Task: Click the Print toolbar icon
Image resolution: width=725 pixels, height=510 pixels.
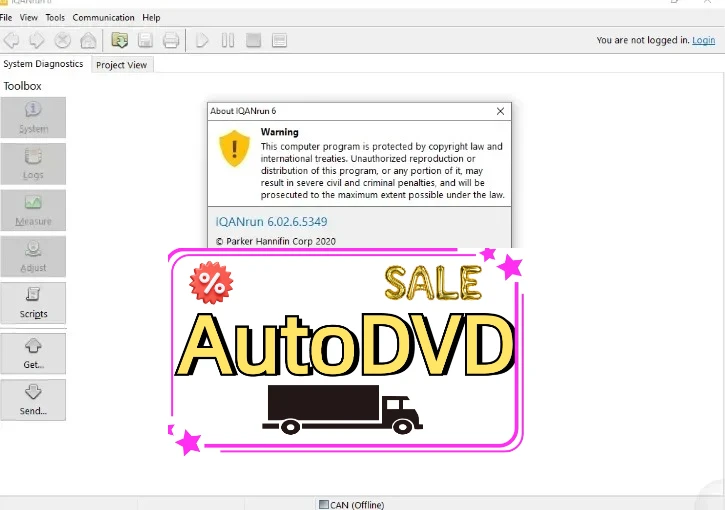Action: tap(171, 40)
